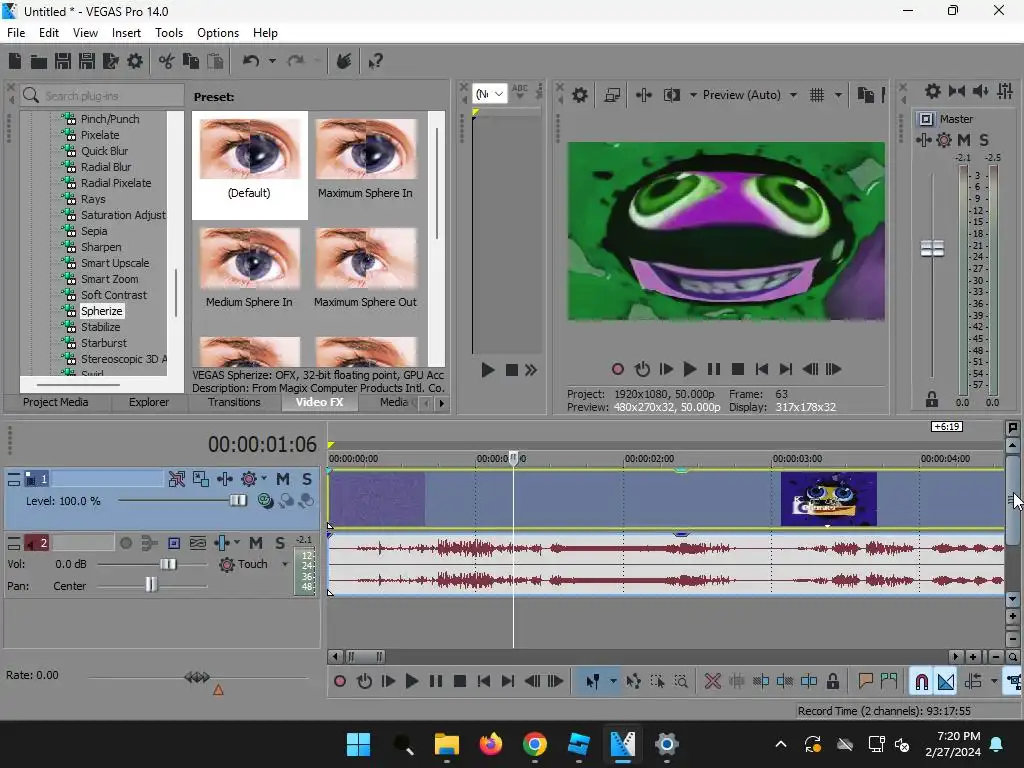
Task: Cut selection with scissors icon
Action: pyautogui.click(x=167, y=61)
